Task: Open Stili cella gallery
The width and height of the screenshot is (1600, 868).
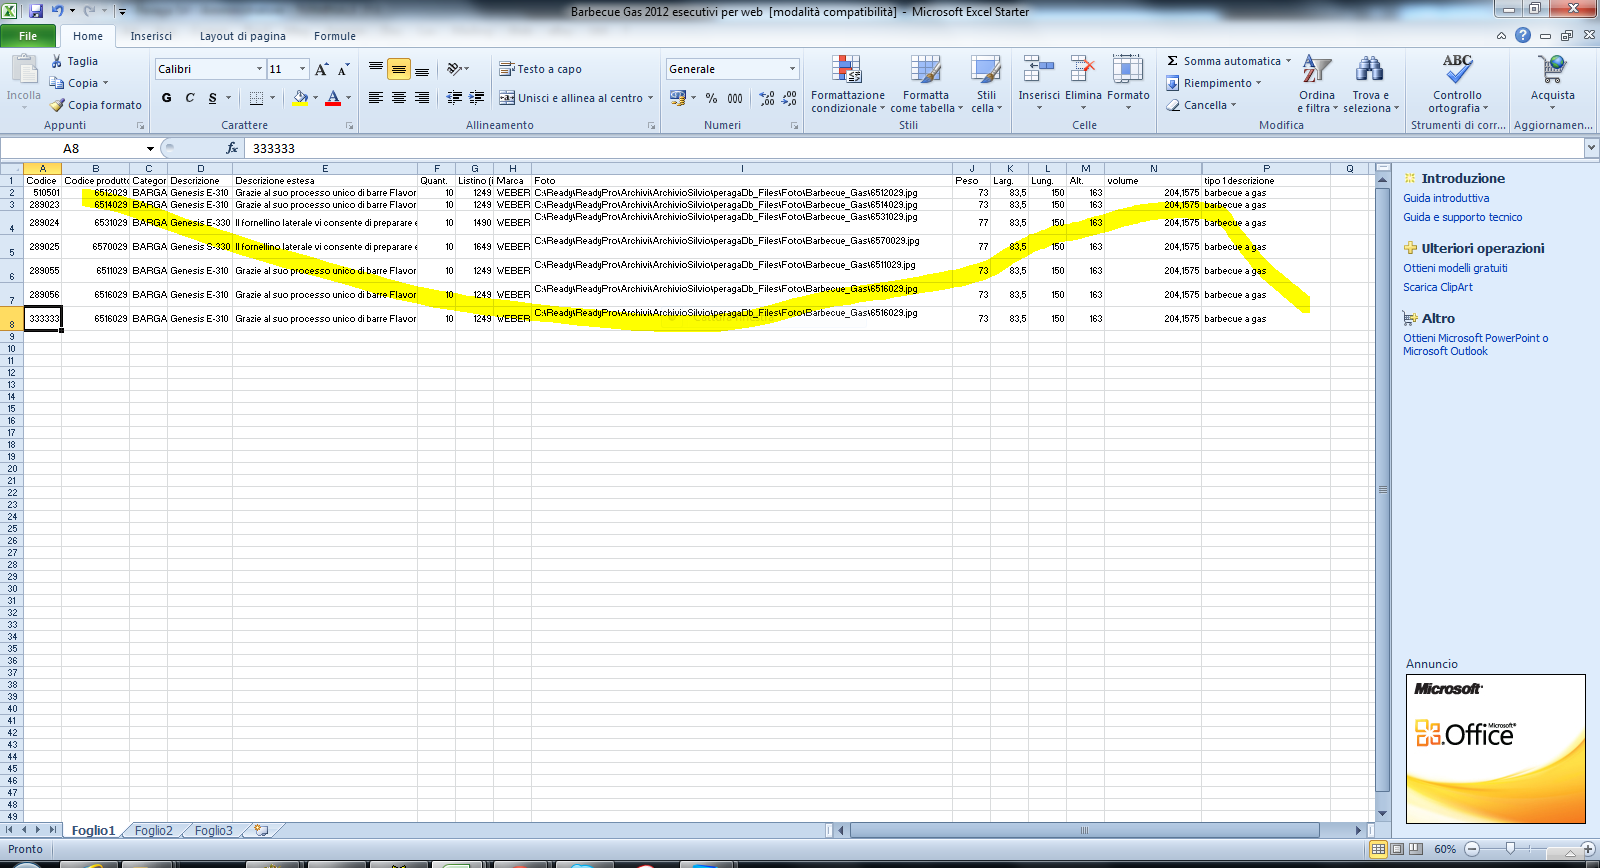Action: (x=986, y=84)
